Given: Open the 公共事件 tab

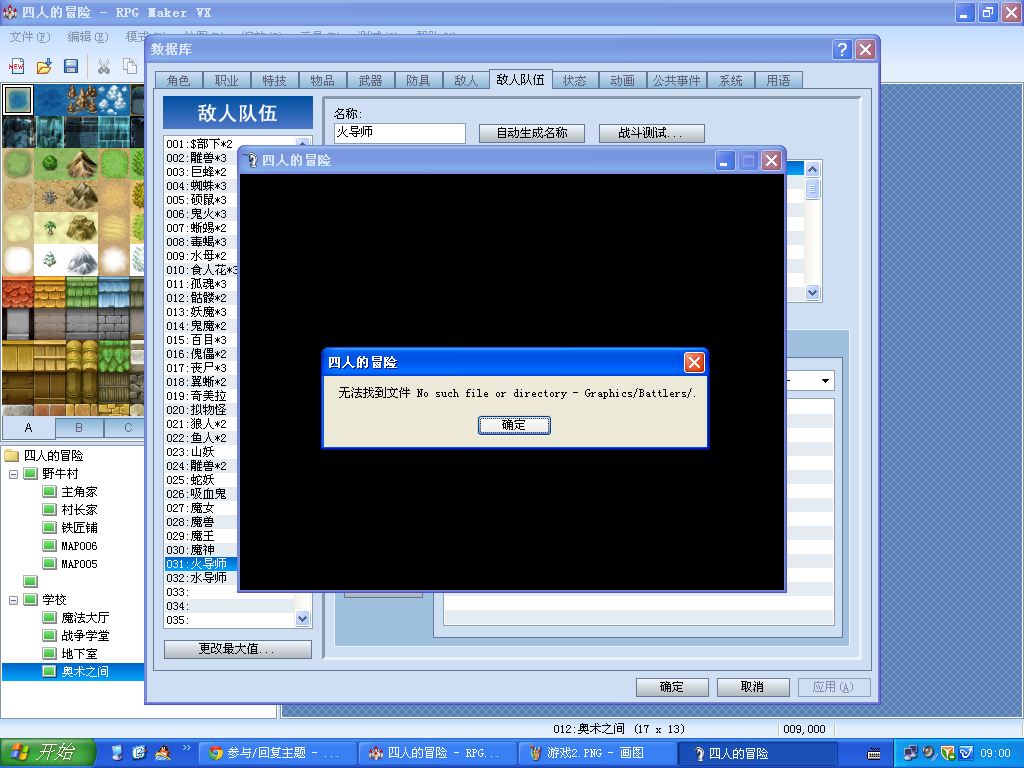Looking at the screenshot, I should (677, 80).
